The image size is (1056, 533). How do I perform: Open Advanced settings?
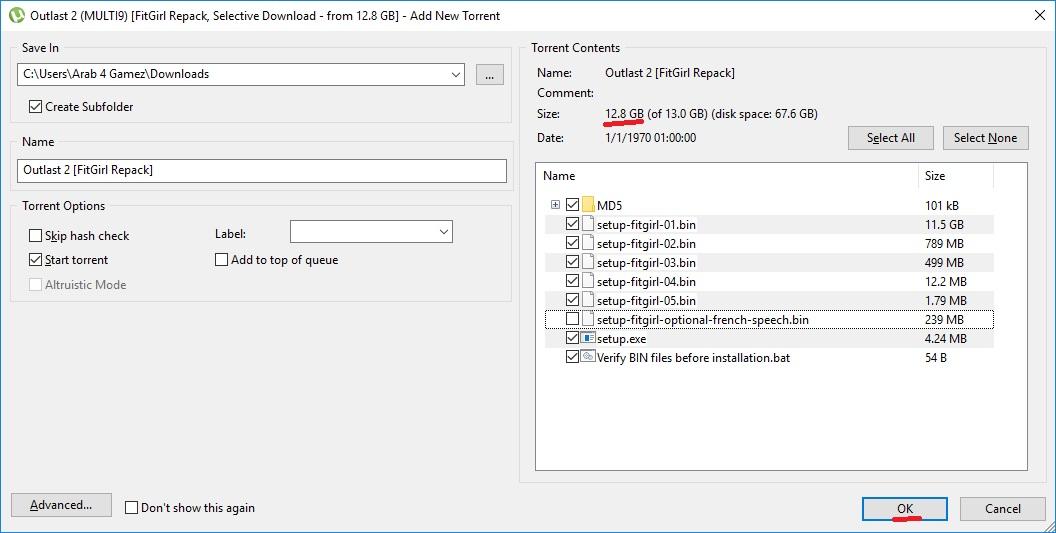tap(61, 505)
